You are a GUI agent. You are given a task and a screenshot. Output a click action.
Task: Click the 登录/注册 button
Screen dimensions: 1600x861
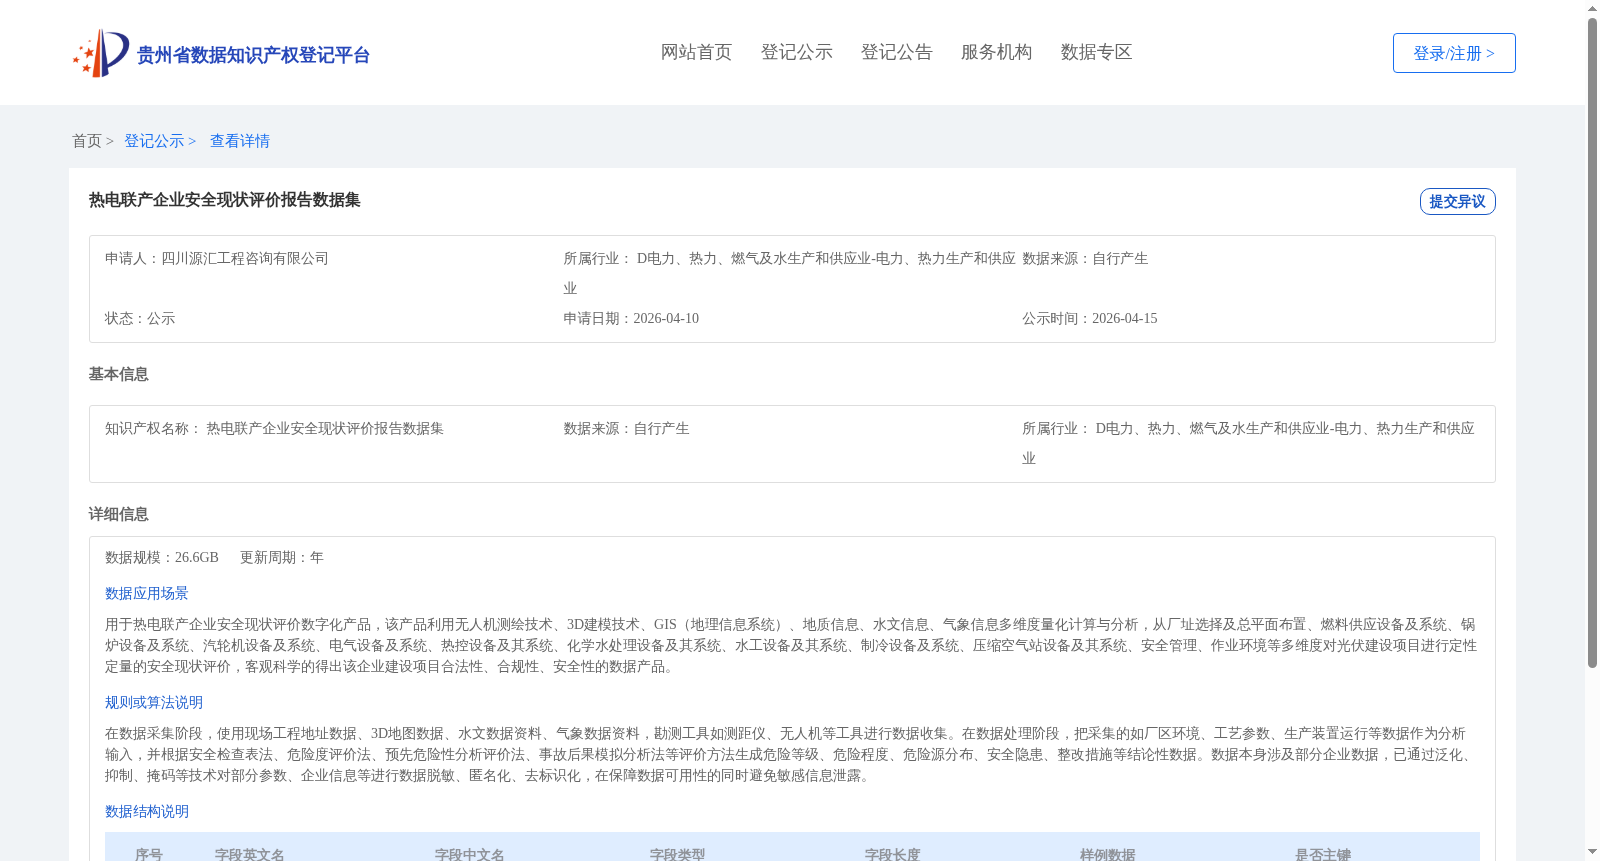coord(1454,53)
